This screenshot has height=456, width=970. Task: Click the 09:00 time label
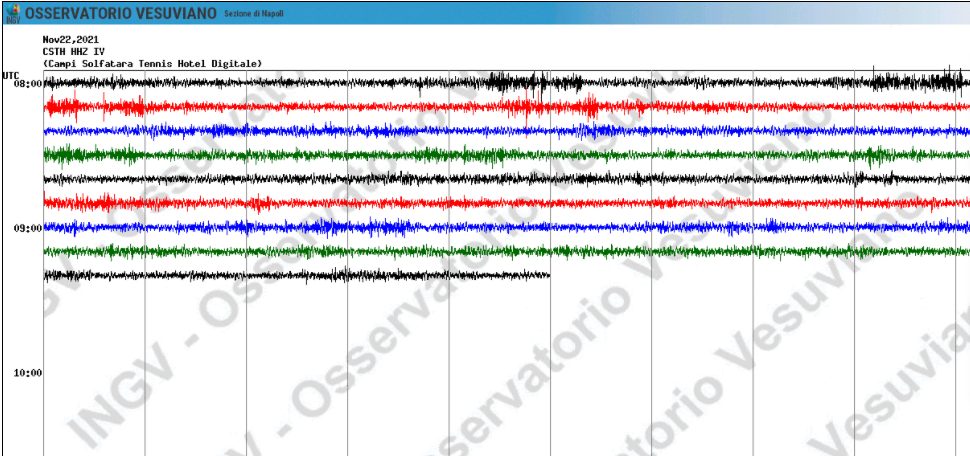28,228
